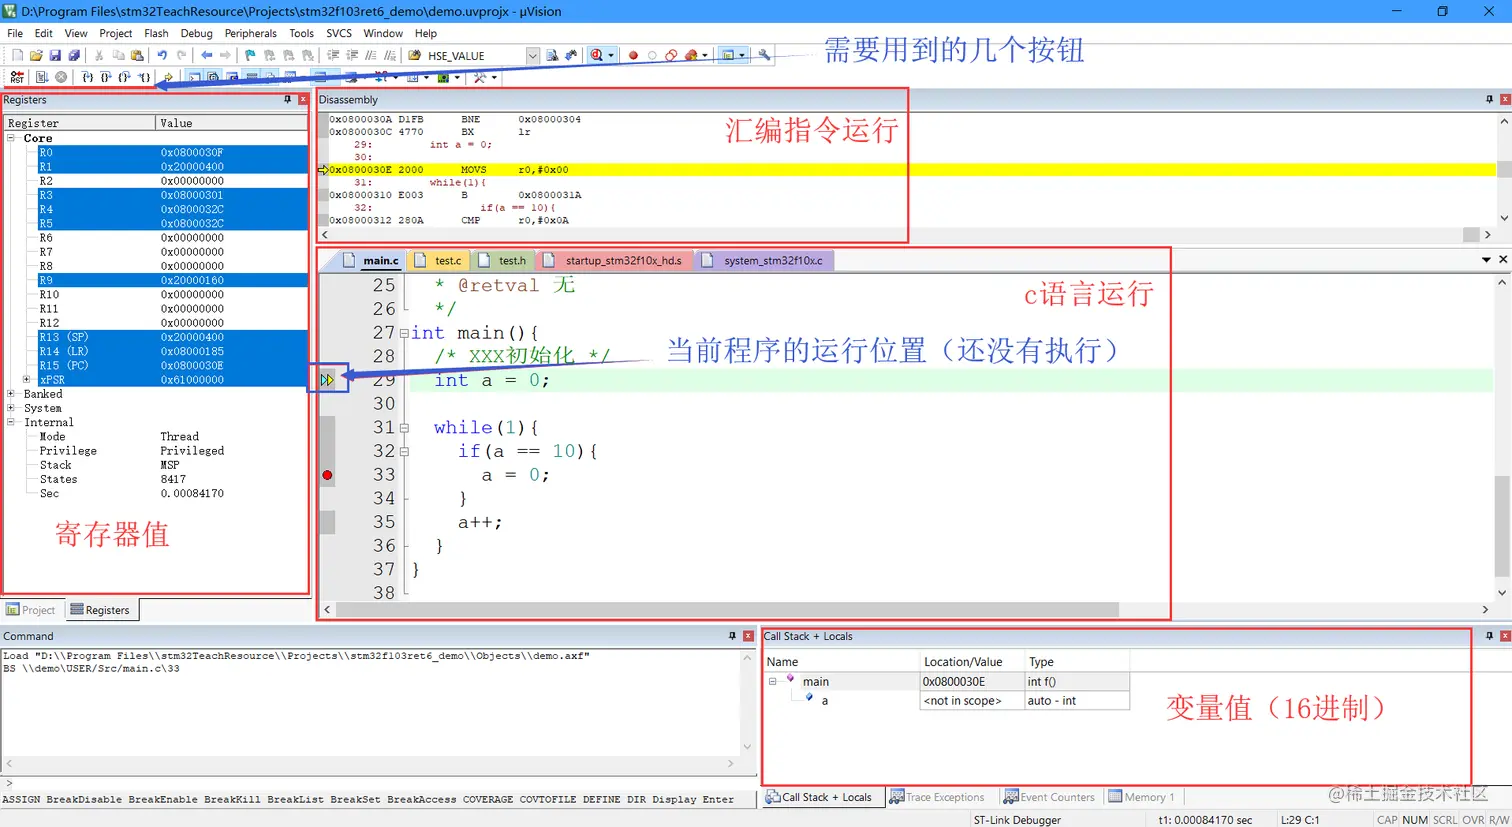The height and width of the screenshot is (827, 1512).
Task: Click the Value column header in Registers
Action: pos(232,123)
